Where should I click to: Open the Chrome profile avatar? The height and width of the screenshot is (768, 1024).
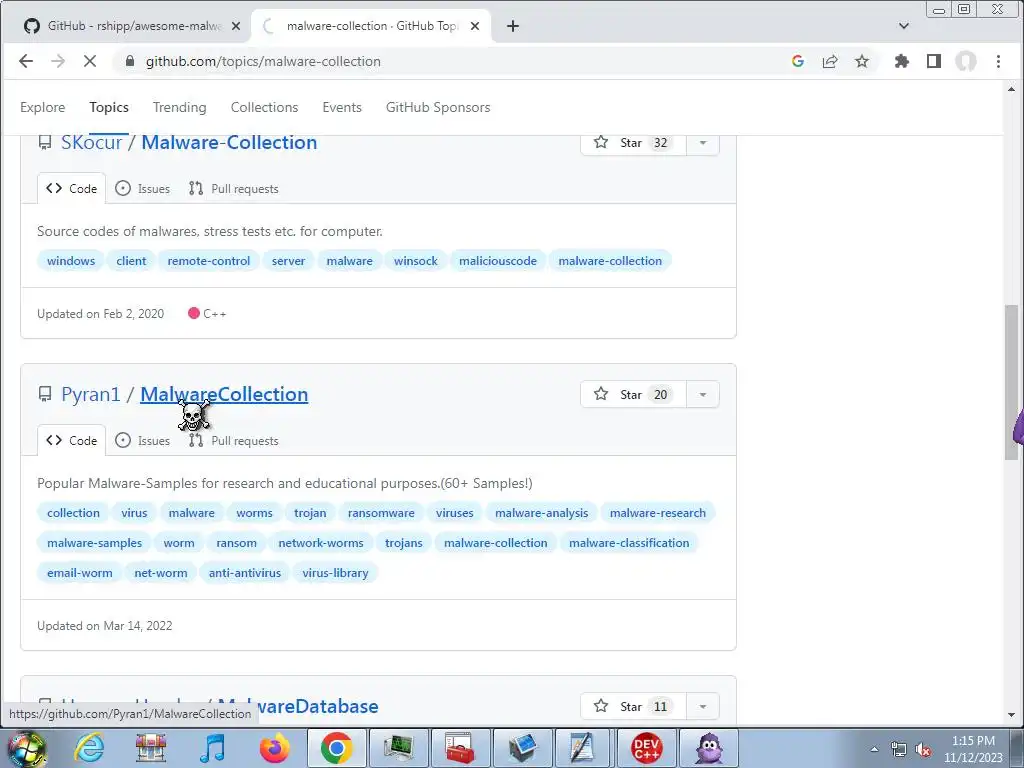coord(966,61)
